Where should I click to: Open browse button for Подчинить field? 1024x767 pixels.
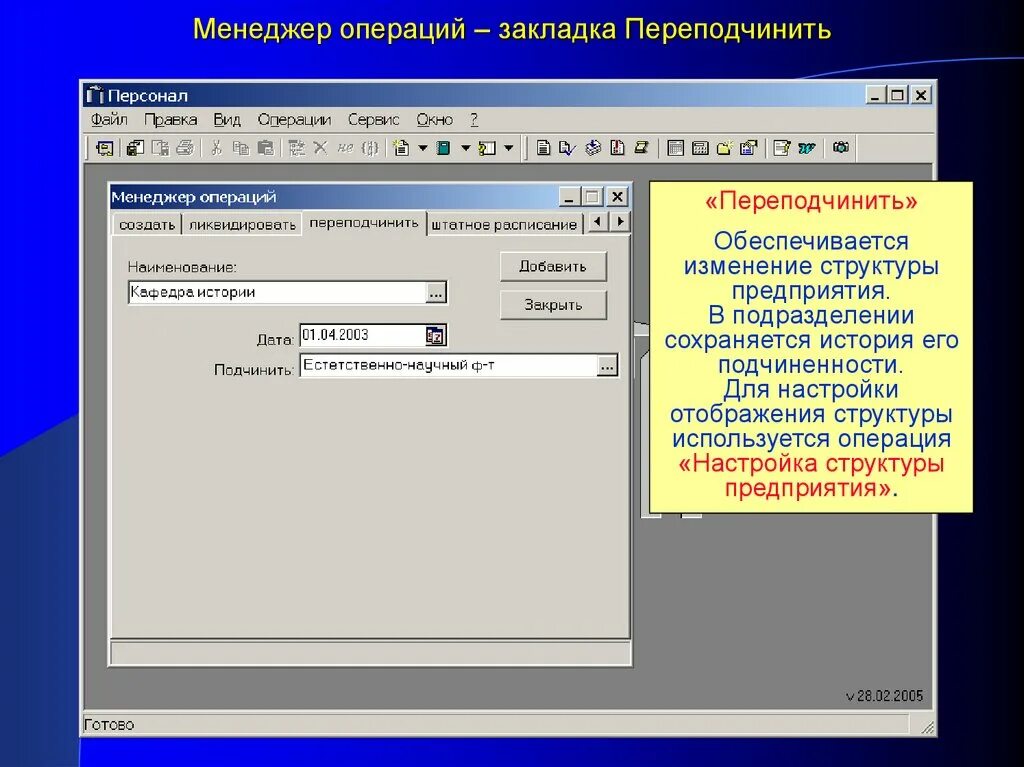tap(607, 367)
